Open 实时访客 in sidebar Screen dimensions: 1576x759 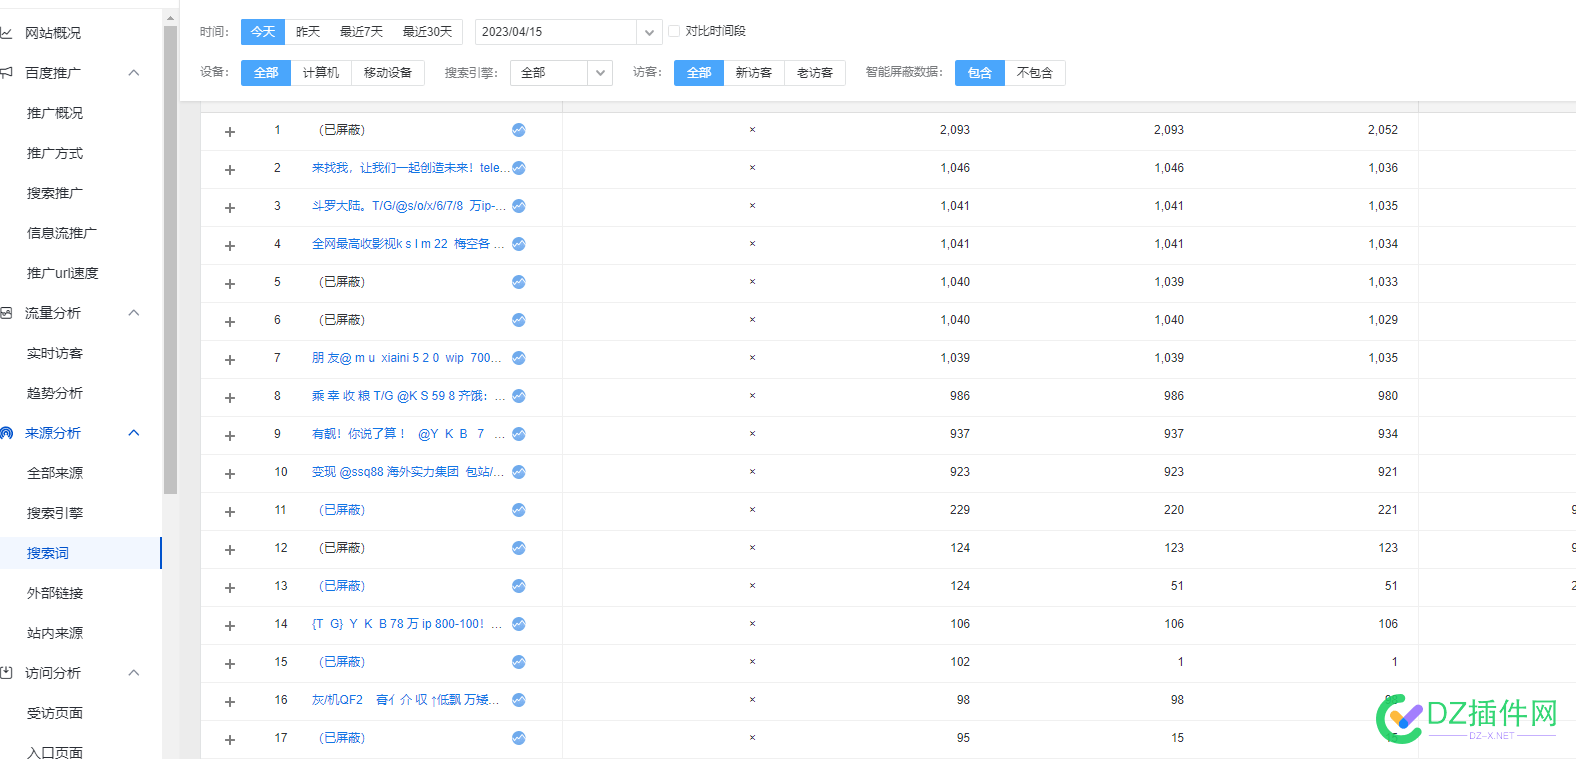click(x=55, y=353)
